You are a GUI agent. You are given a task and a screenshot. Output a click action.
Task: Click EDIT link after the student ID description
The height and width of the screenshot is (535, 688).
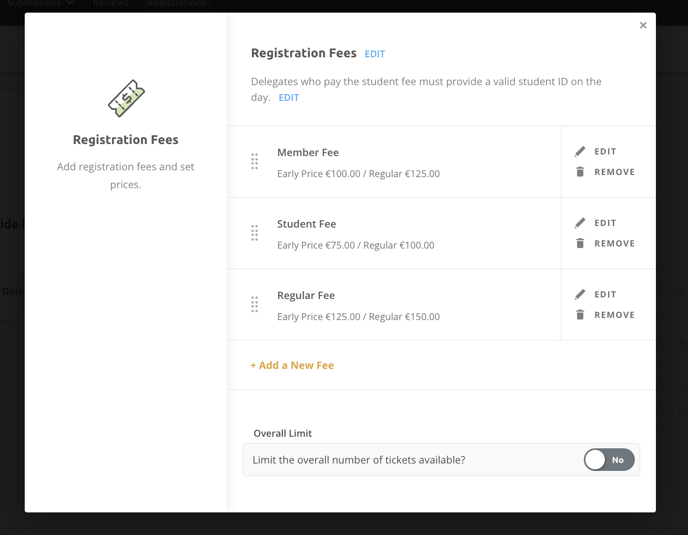pos(289,98)
